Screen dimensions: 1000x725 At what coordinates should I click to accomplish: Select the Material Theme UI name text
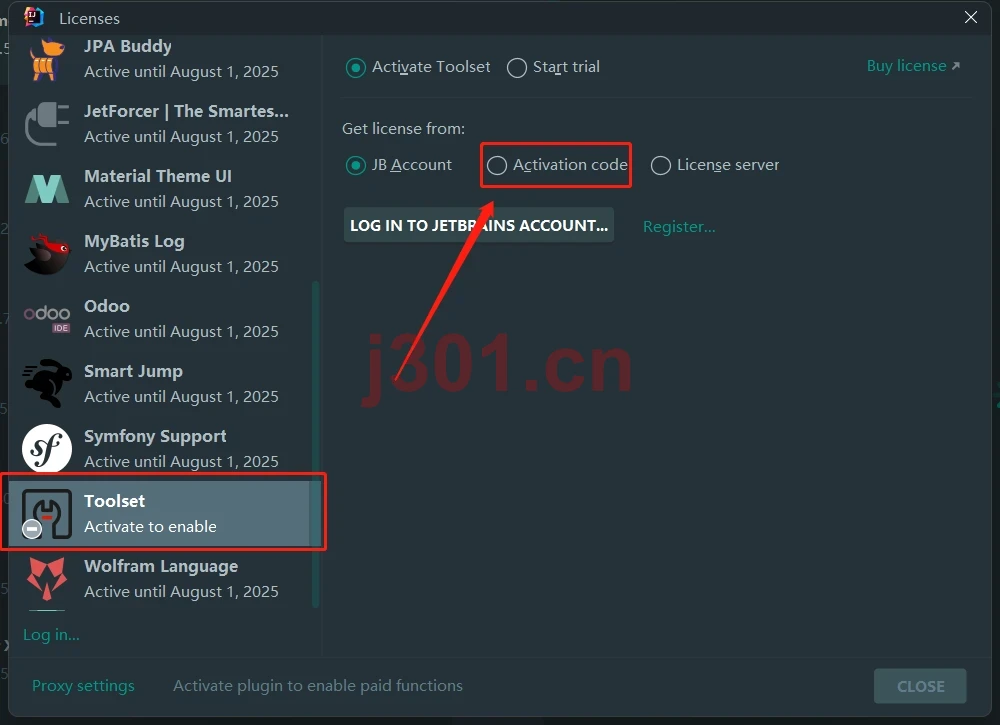(158, 176)
